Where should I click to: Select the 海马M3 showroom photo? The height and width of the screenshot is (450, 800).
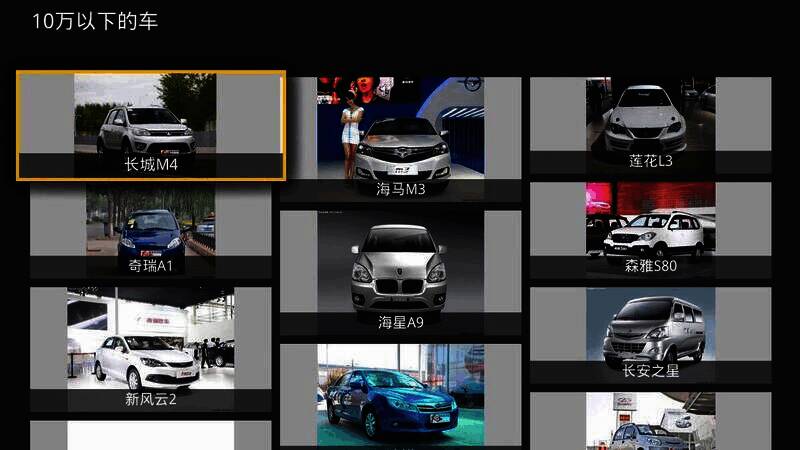point(400,125)
